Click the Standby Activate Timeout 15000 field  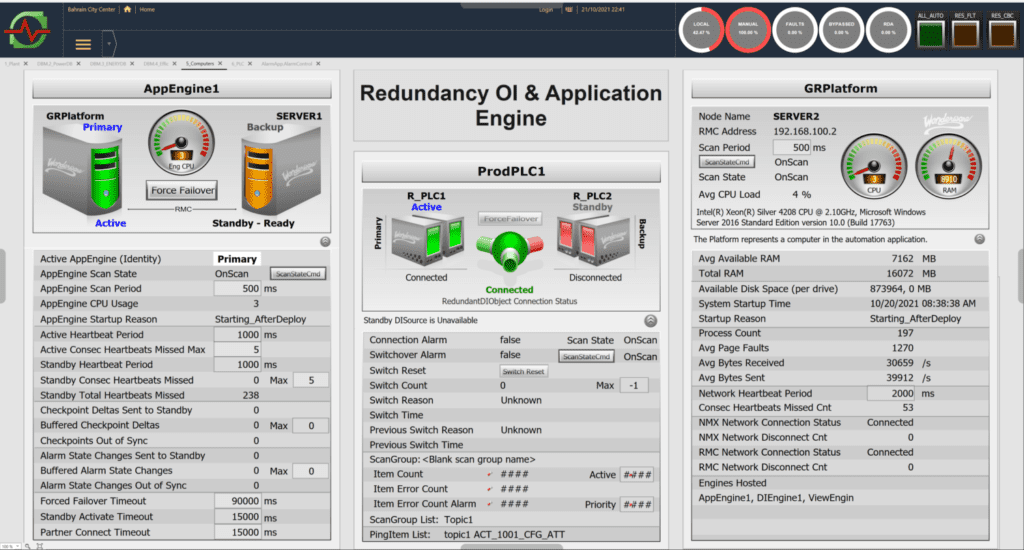point(237,517)
